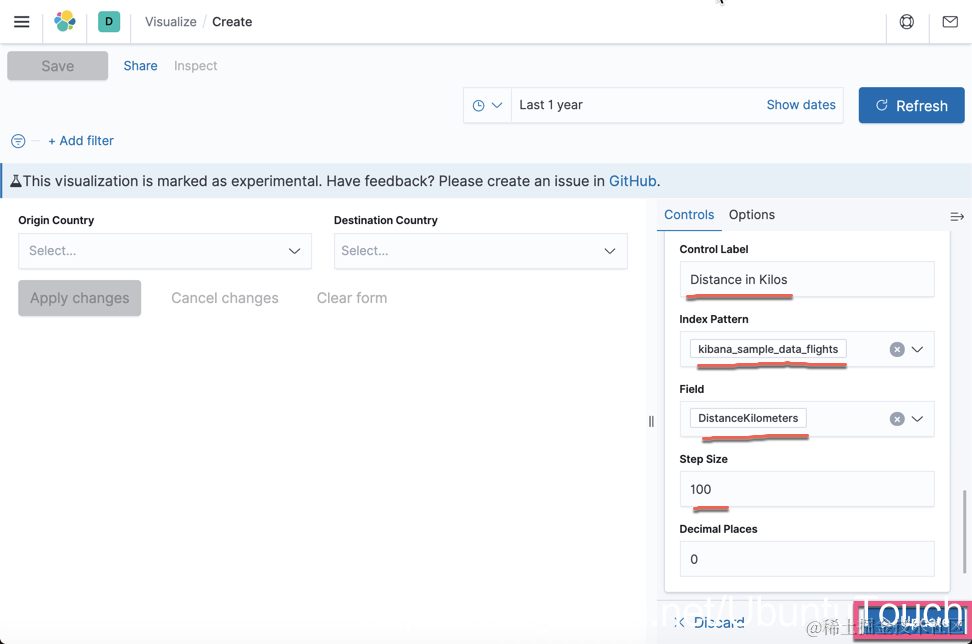This screenshot has height=644, width=972.
Task: Click the Elastic logo
Action: (x=65, y=22)
